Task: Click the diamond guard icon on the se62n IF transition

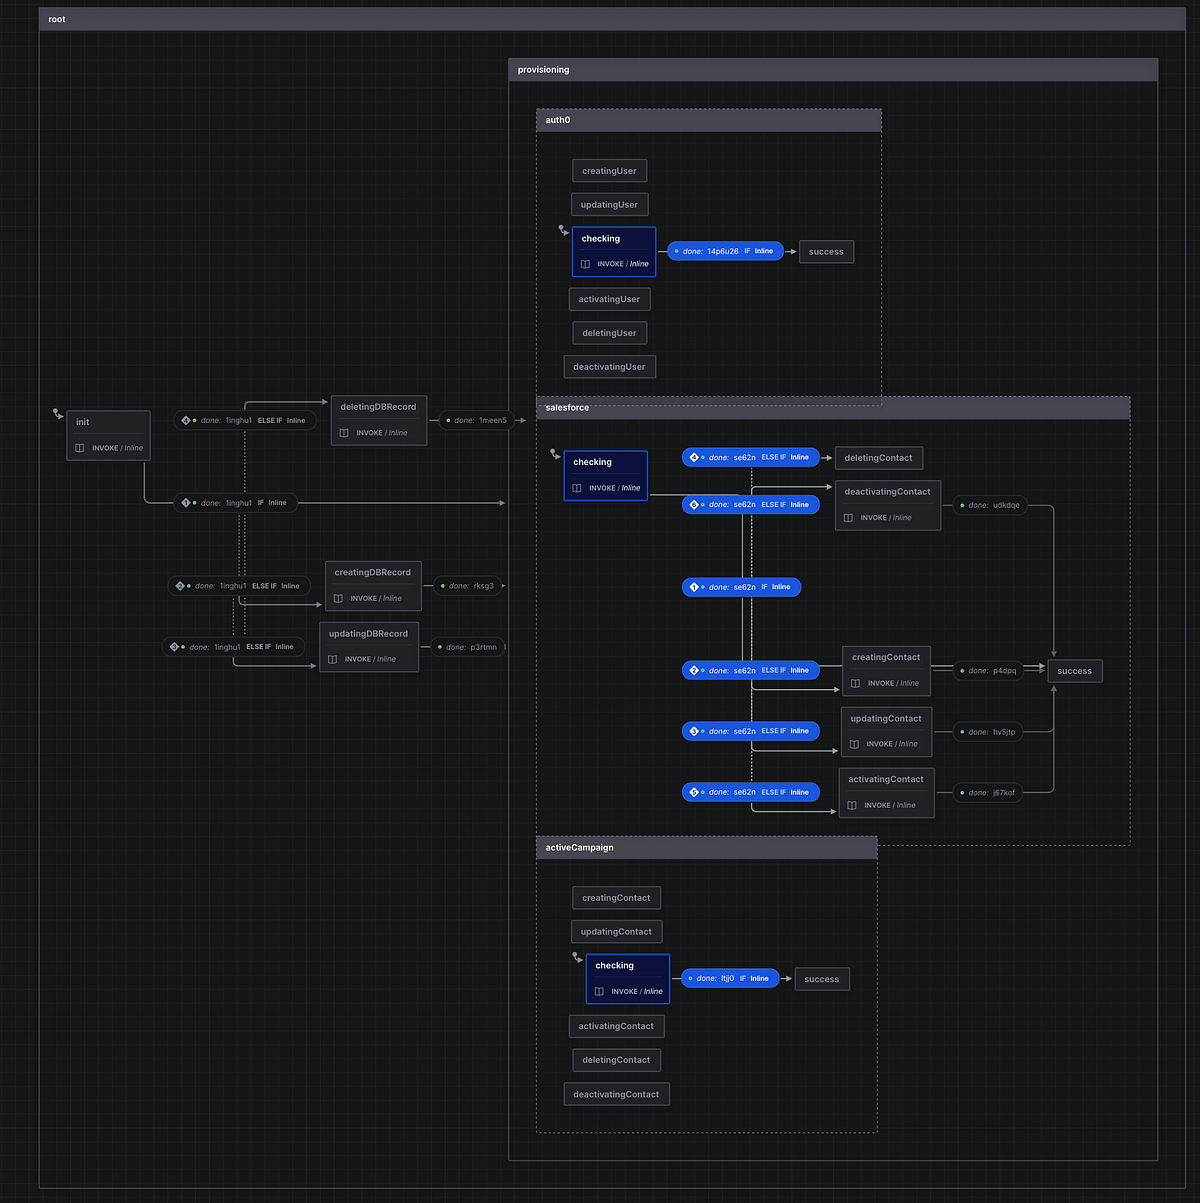Action: point(692,587)
